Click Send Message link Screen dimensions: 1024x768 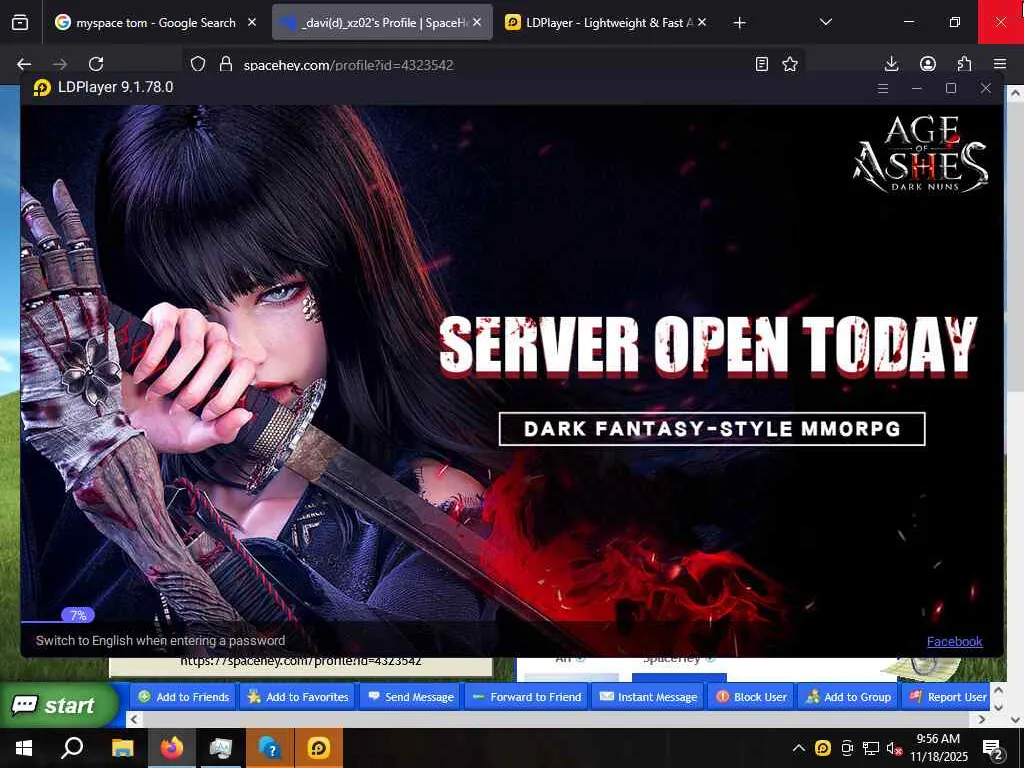click(411, 697)
